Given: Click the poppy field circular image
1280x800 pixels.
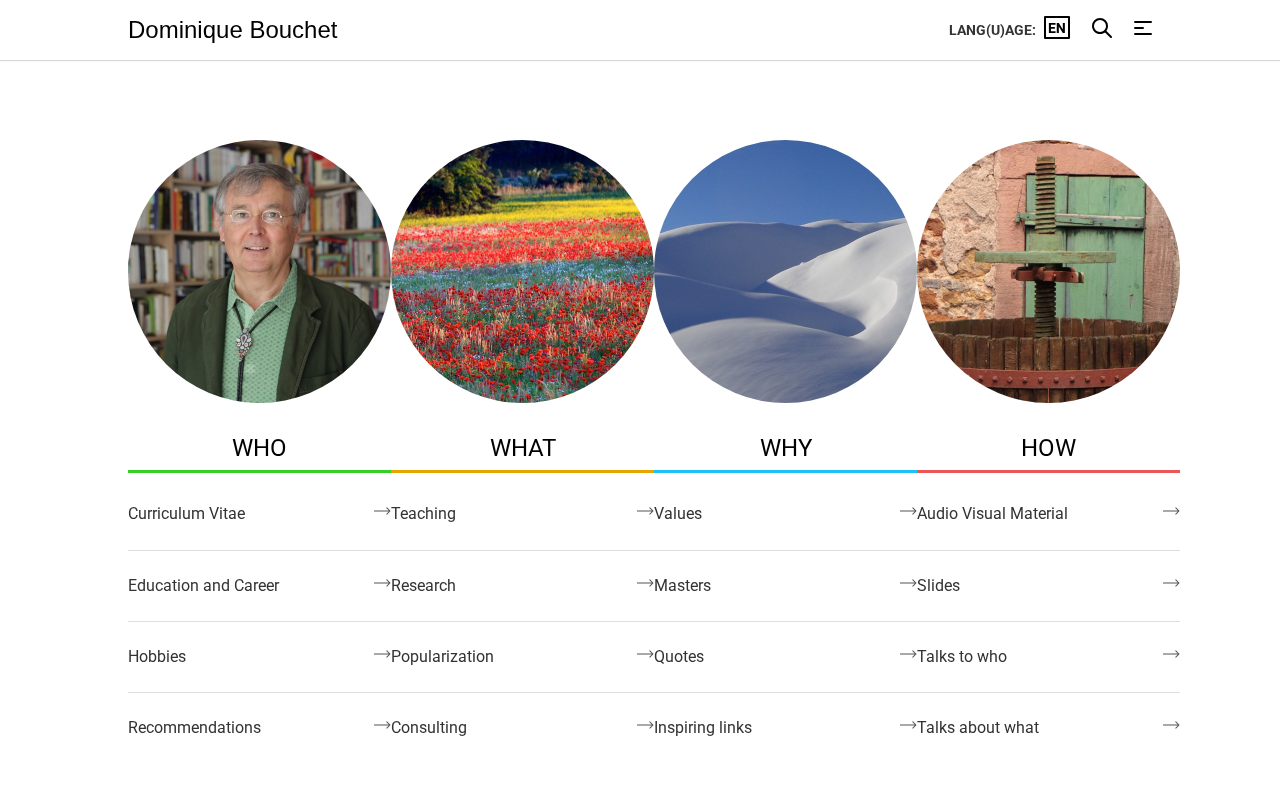Looking at the screenshot, I should (x=522, y=271).
